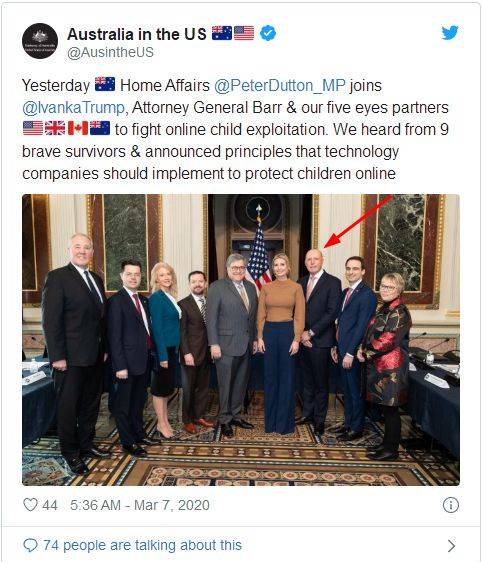Click the US flag emoji beside the account name
The image size is (483, 562).
click(x=244, y=33)
